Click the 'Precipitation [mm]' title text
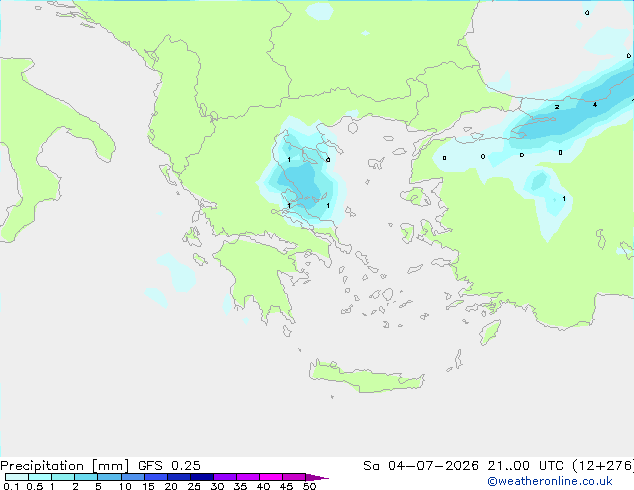The width and height of the screenshot is (634, 490). pyautogui.click(x=65, y=466)
